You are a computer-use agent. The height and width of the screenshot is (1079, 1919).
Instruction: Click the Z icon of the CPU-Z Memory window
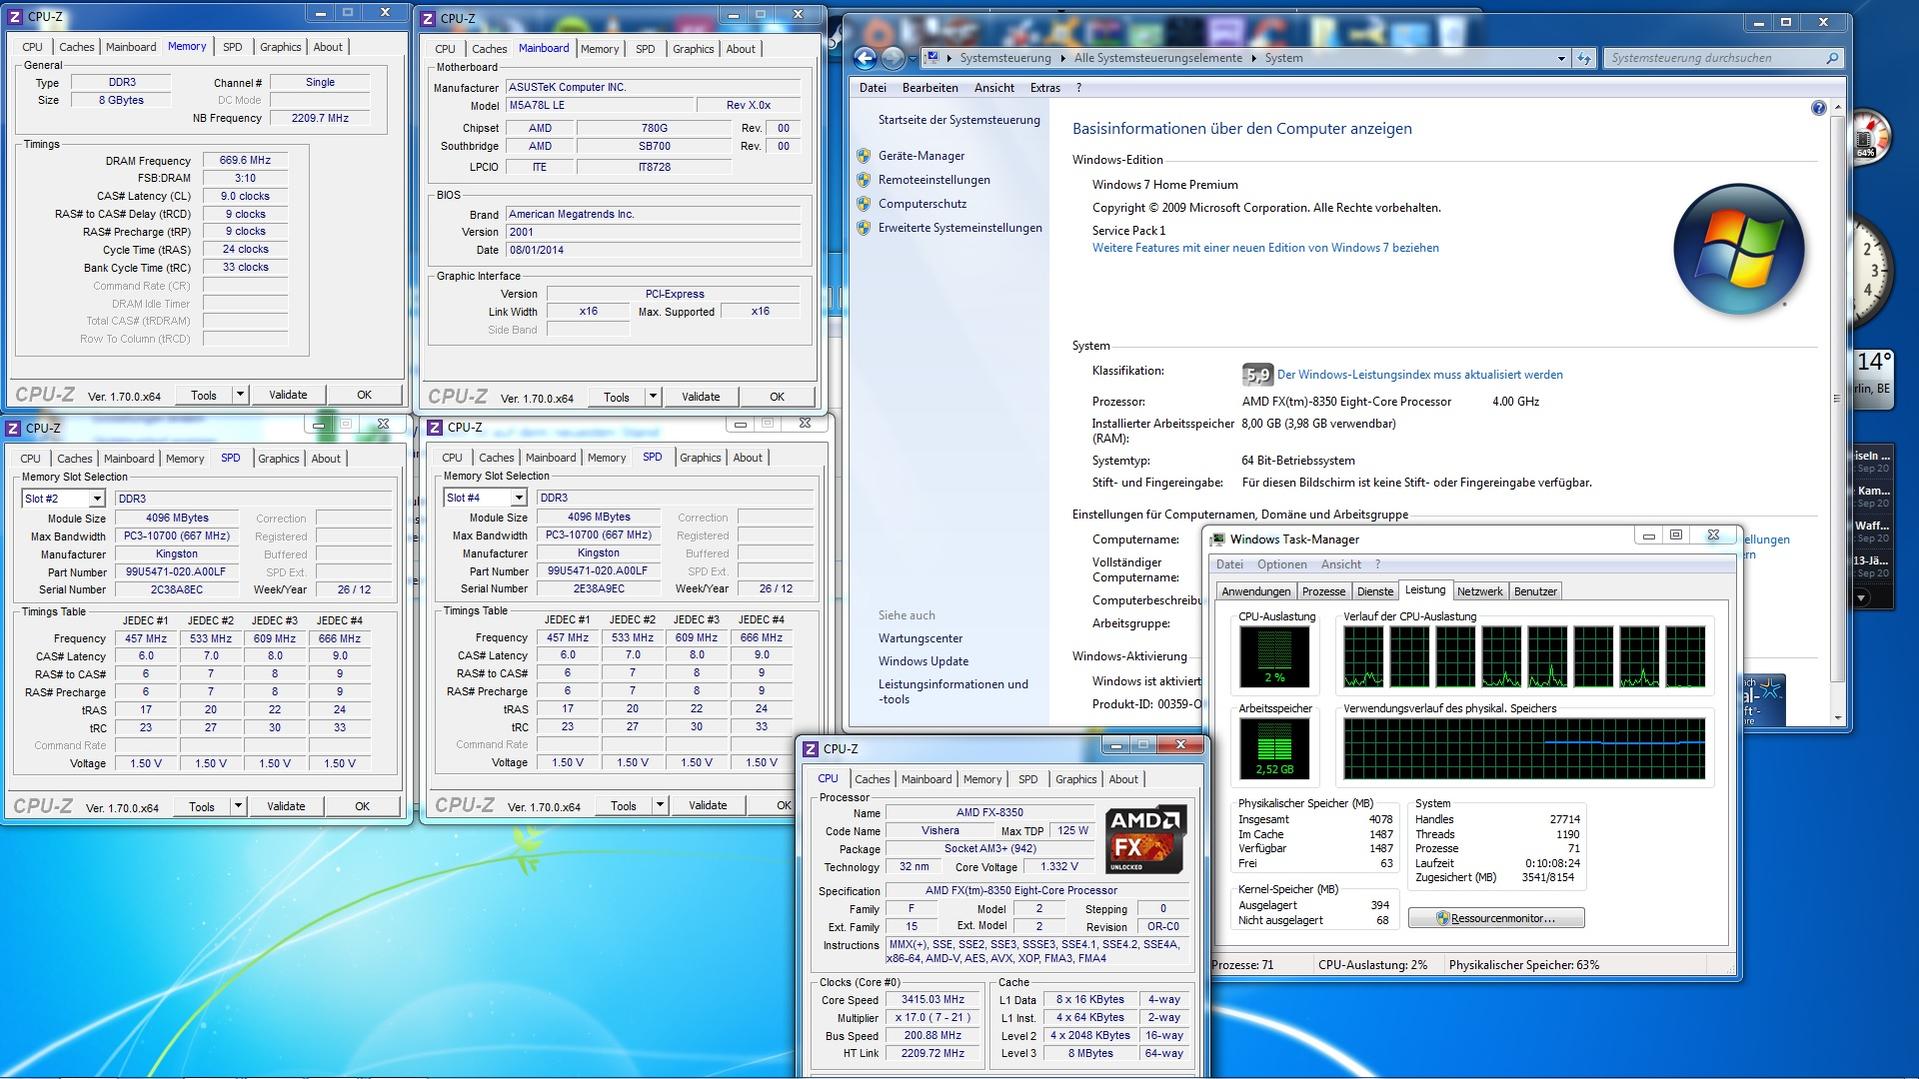point(14,17)
